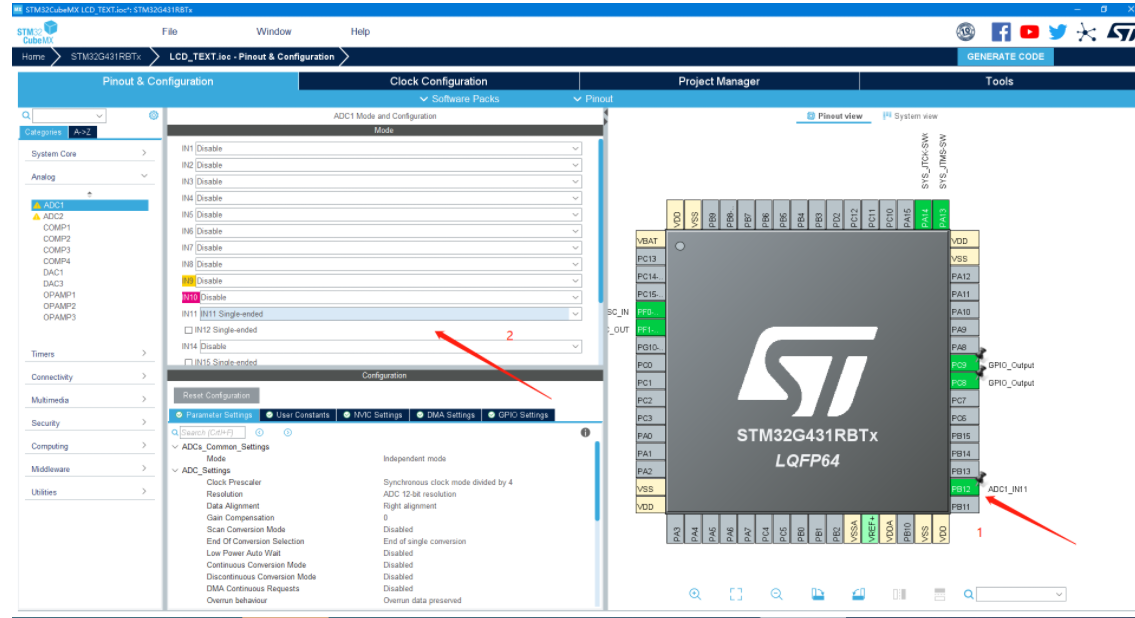
Task: Collapse ADC_Settings tree node
Action: tap(175, 470)
